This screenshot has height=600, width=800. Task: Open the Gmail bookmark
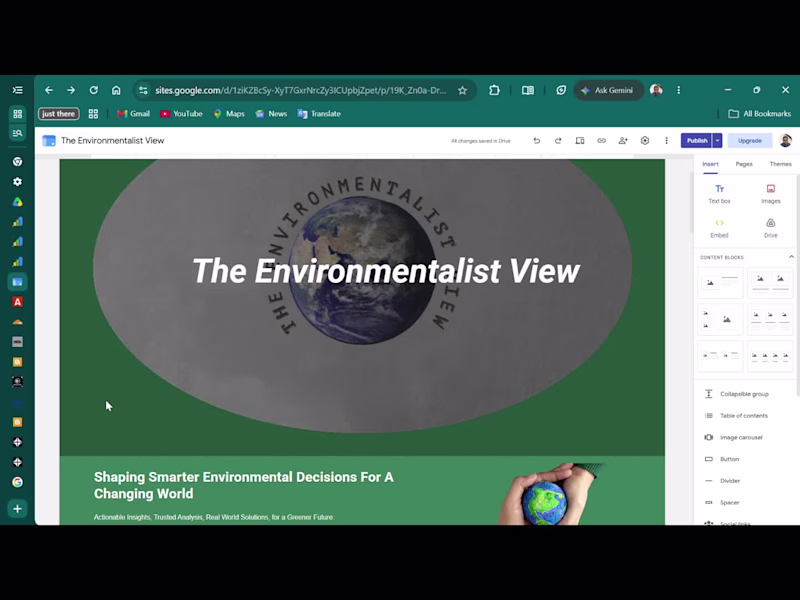tap(133, 114)
